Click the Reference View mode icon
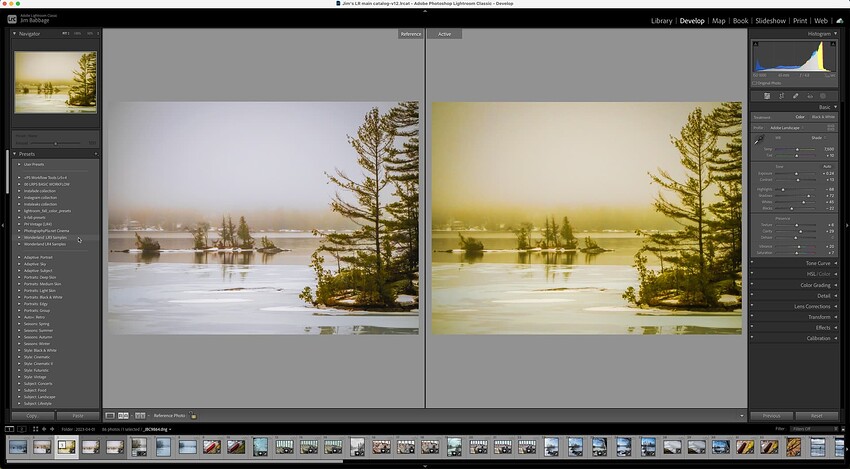 coord(123,415)
